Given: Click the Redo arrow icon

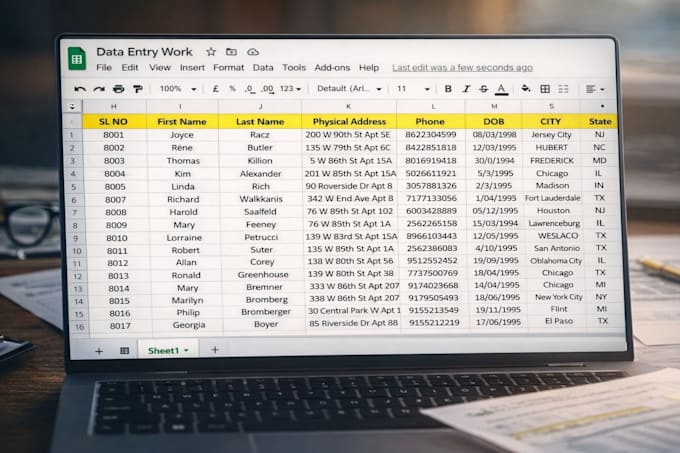Looking at the screenshot, I should coord(99,89).
